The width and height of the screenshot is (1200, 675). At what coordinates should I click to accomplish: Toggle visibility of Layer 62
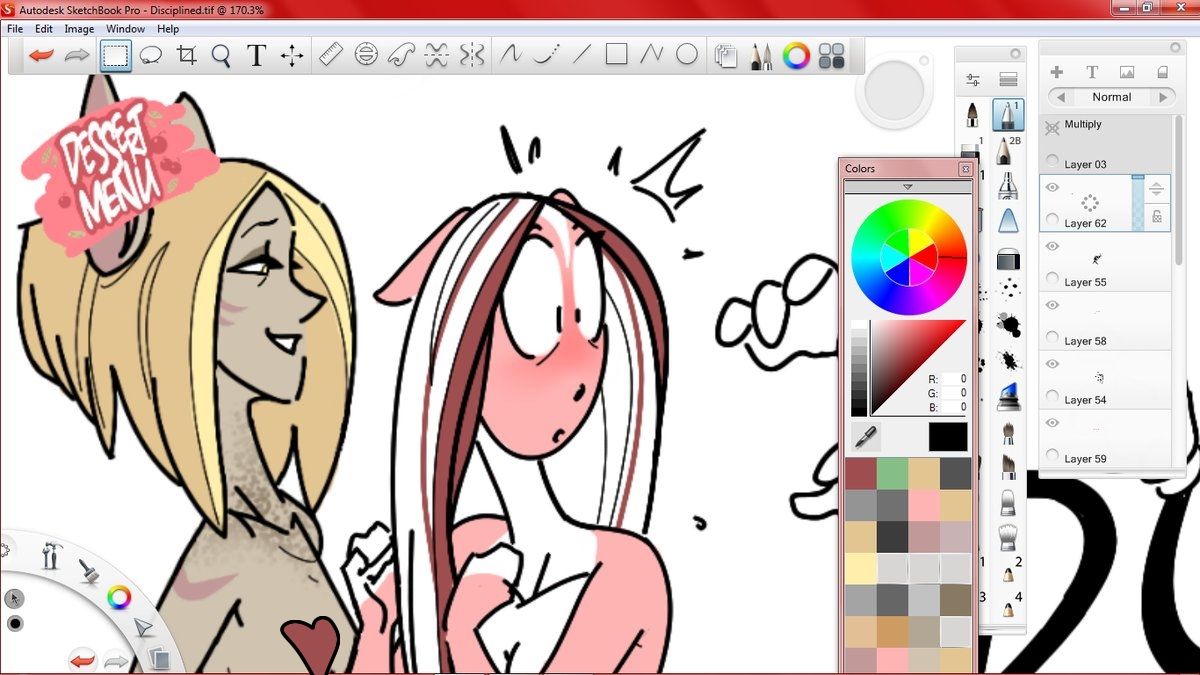pos(1052,187)
